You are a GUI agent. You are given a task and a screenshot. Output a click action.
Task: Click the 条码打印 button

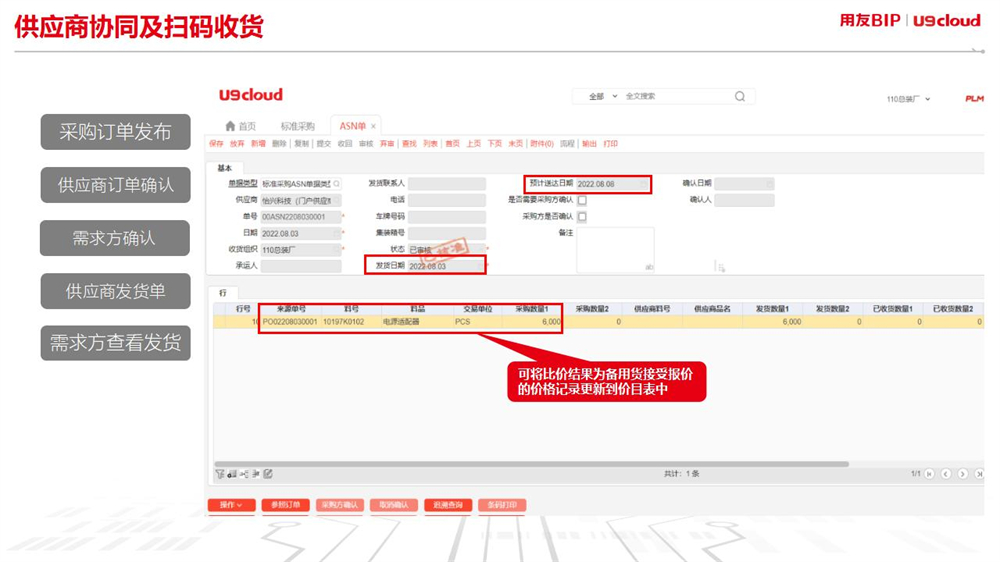point(502,505)
